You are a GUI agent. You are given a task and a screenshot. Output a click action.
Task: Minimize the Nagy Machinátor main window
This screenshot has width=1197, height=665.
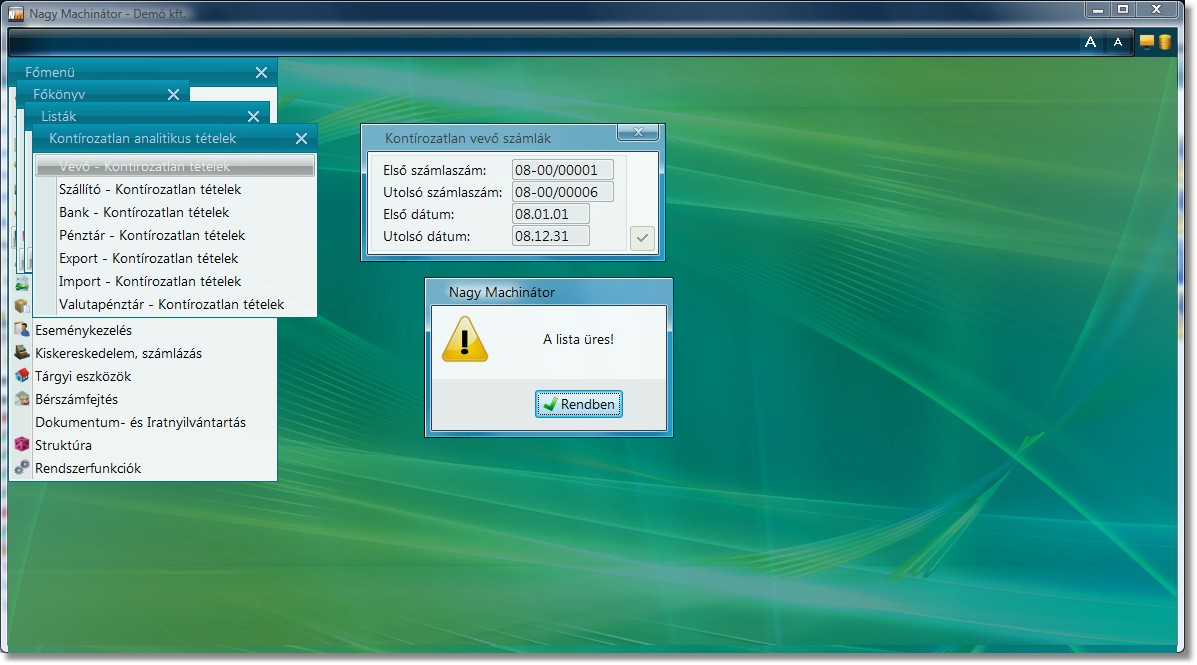click(x=1097, y=10)
